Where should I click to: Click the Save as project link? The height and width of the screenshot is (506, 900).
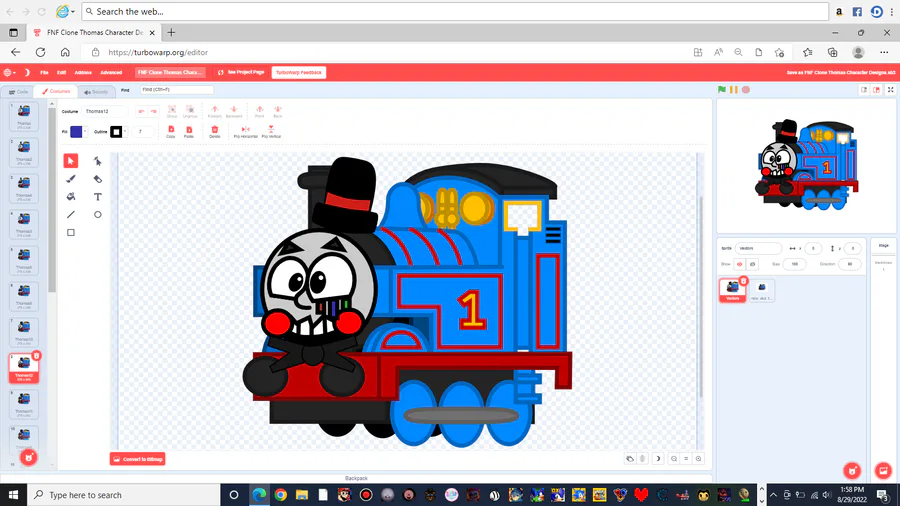point(841,72)
